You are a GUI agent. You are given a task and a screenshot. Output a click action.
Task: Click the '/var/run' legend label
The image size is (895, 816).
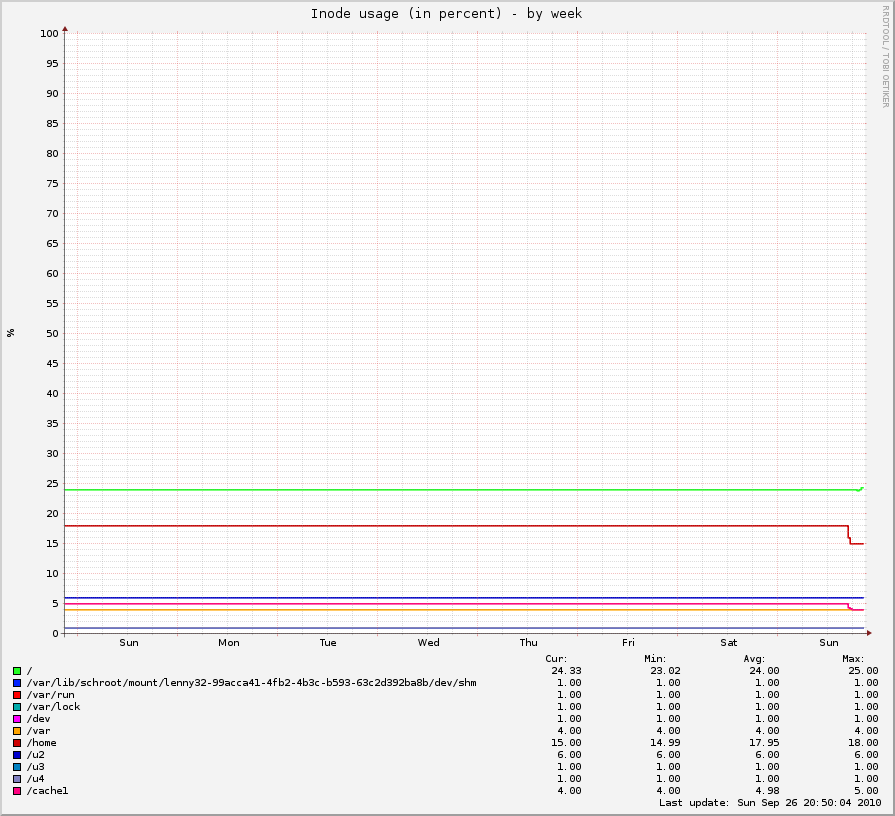click(x=51, y=695)
